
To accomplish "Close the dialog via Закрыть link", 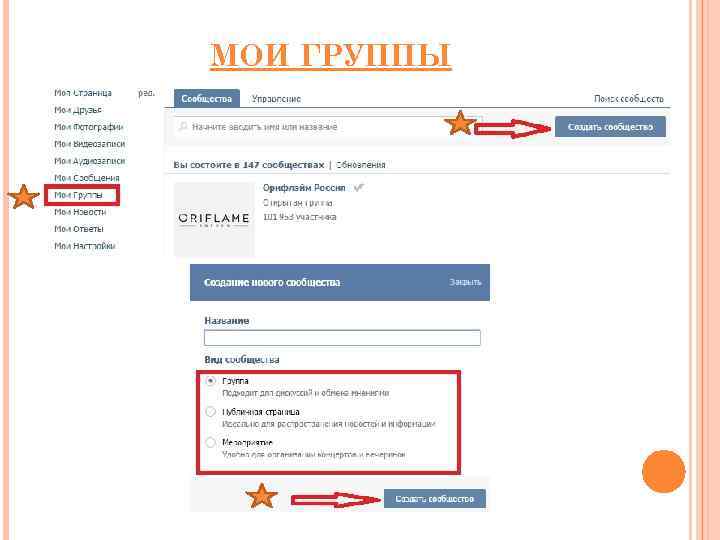I will pos(465,282).
